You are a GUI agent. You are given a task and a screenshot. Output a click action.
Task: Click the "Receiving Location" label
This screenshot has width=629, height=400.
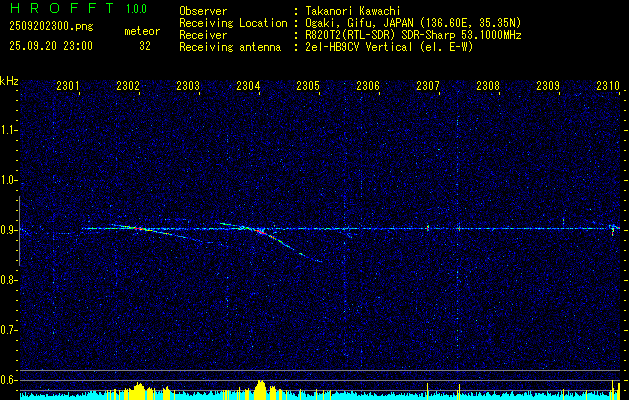coord(233,23)
